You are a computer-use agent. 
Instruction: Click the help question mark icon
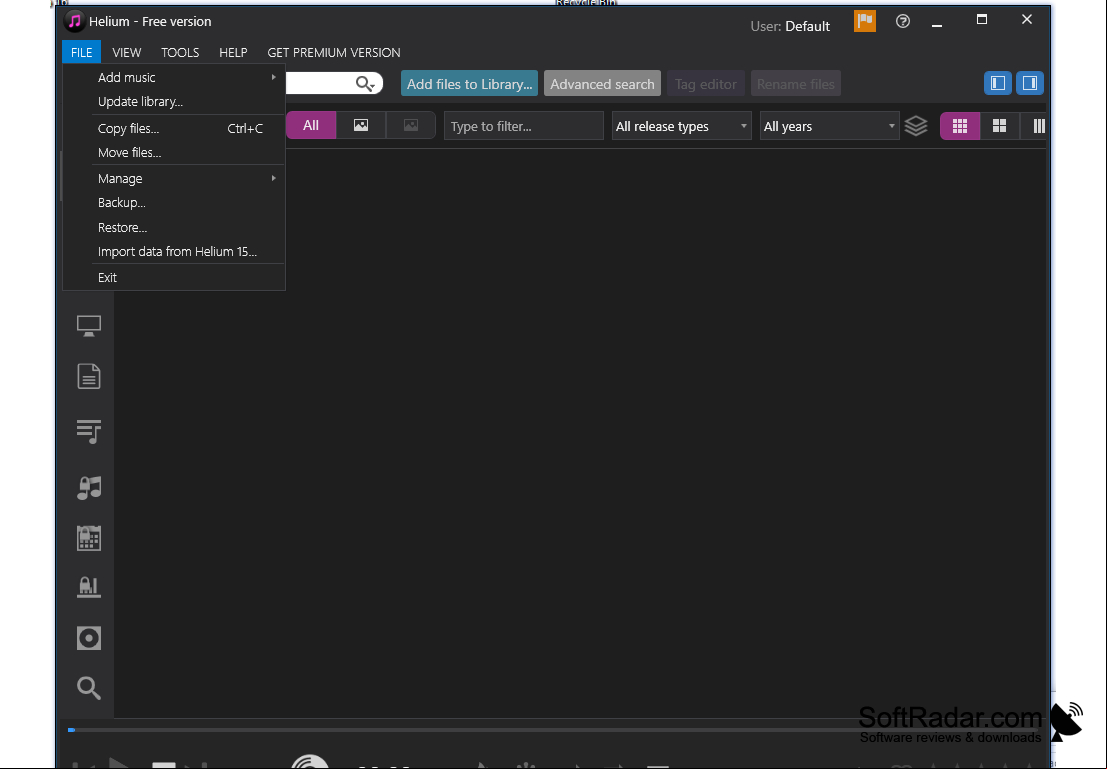coord(902,21)
